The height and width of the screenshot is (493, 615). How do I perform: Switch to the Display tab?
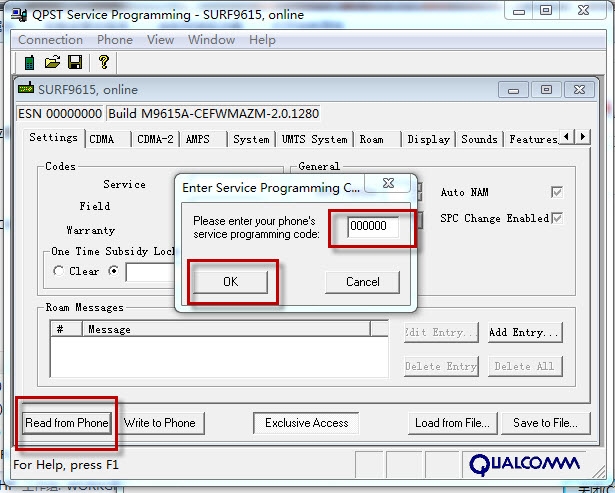(428, 140)
